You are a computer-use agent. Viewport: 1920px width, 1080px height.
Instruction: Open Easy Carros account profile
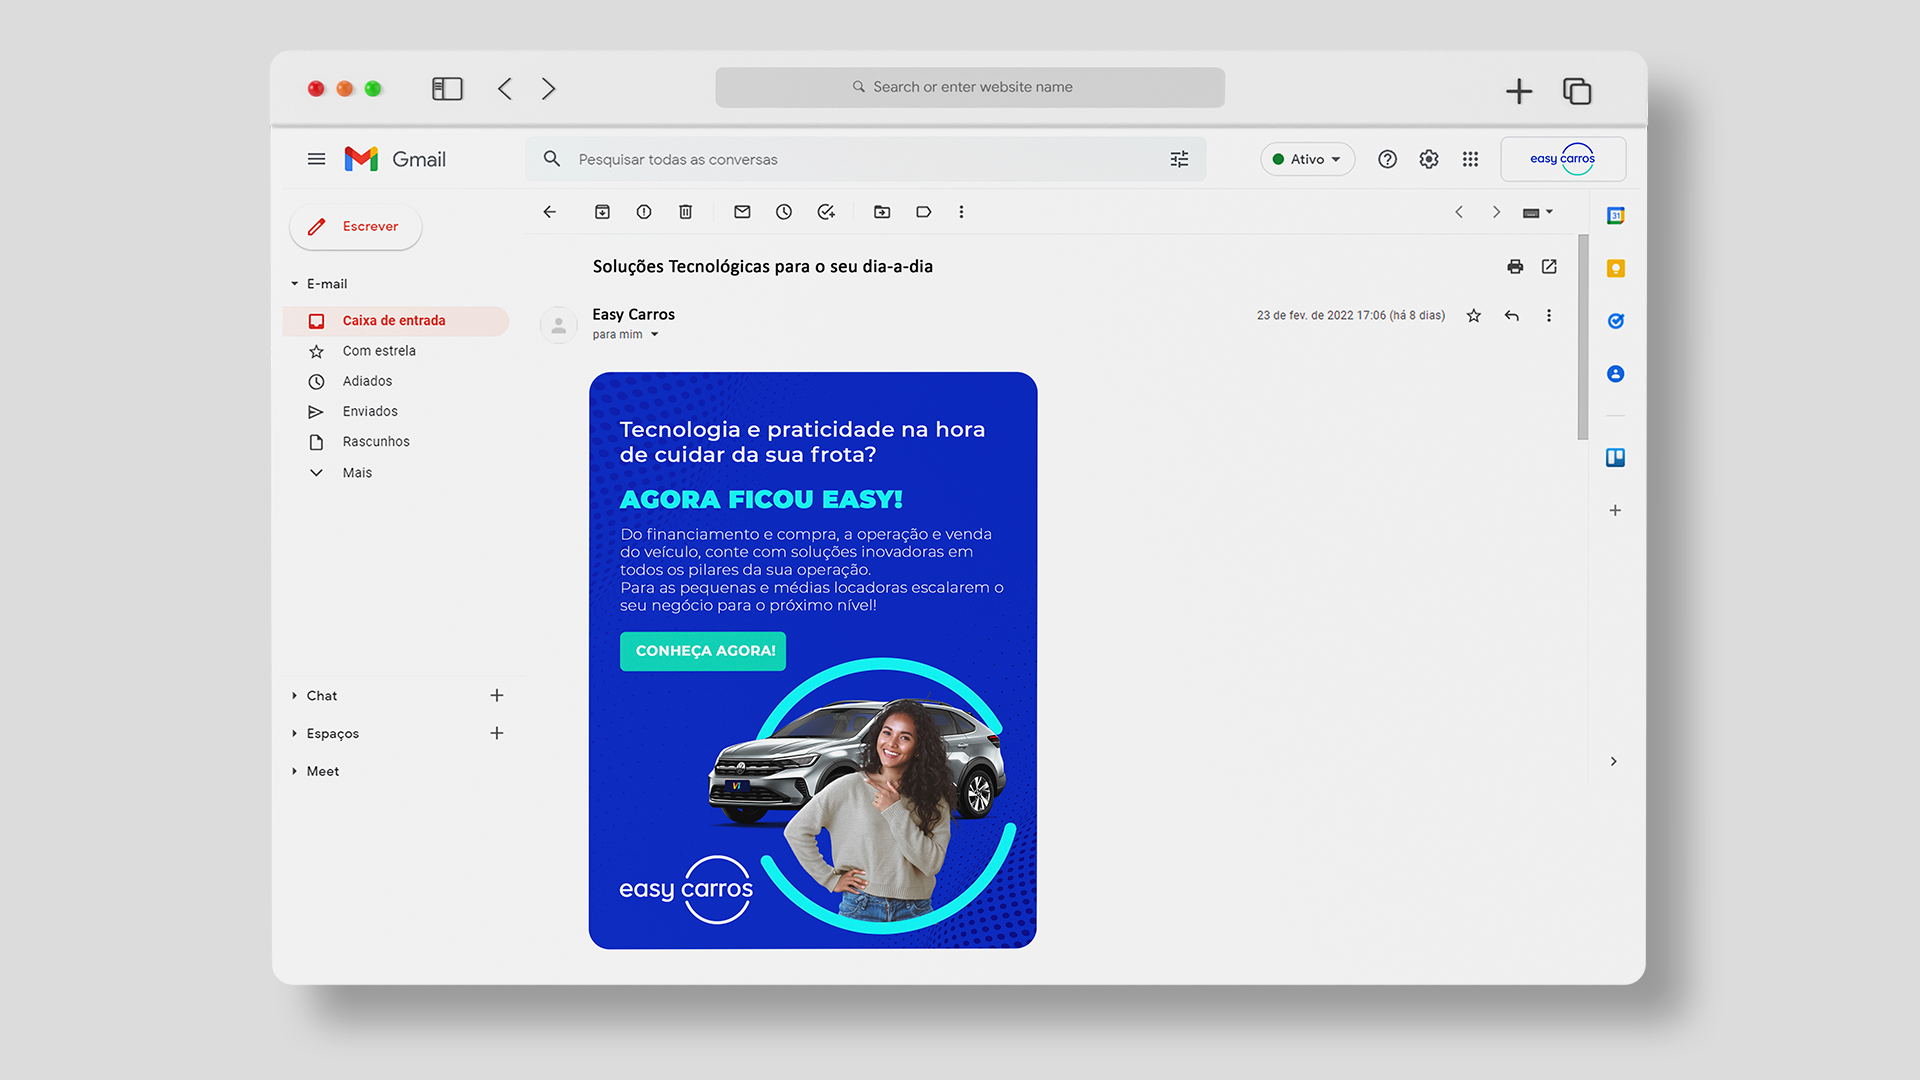[1563, 159]
